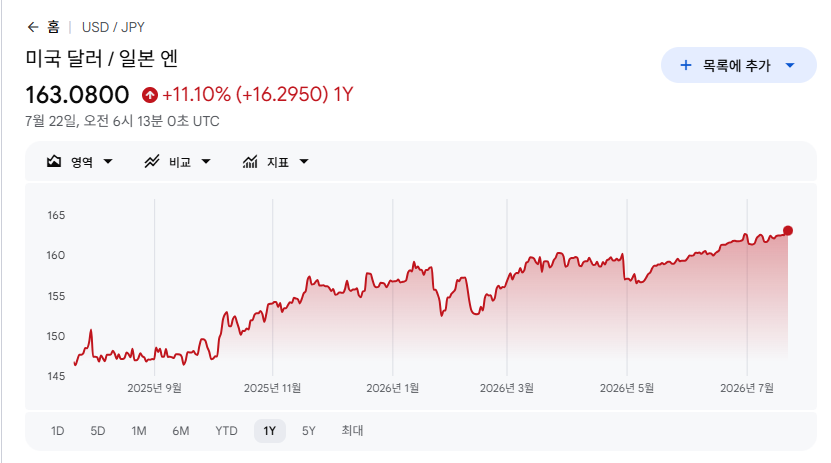The height and width of the screenshot is (463, 831).
Task: Switch chart range to 5D
Action: 98,431
